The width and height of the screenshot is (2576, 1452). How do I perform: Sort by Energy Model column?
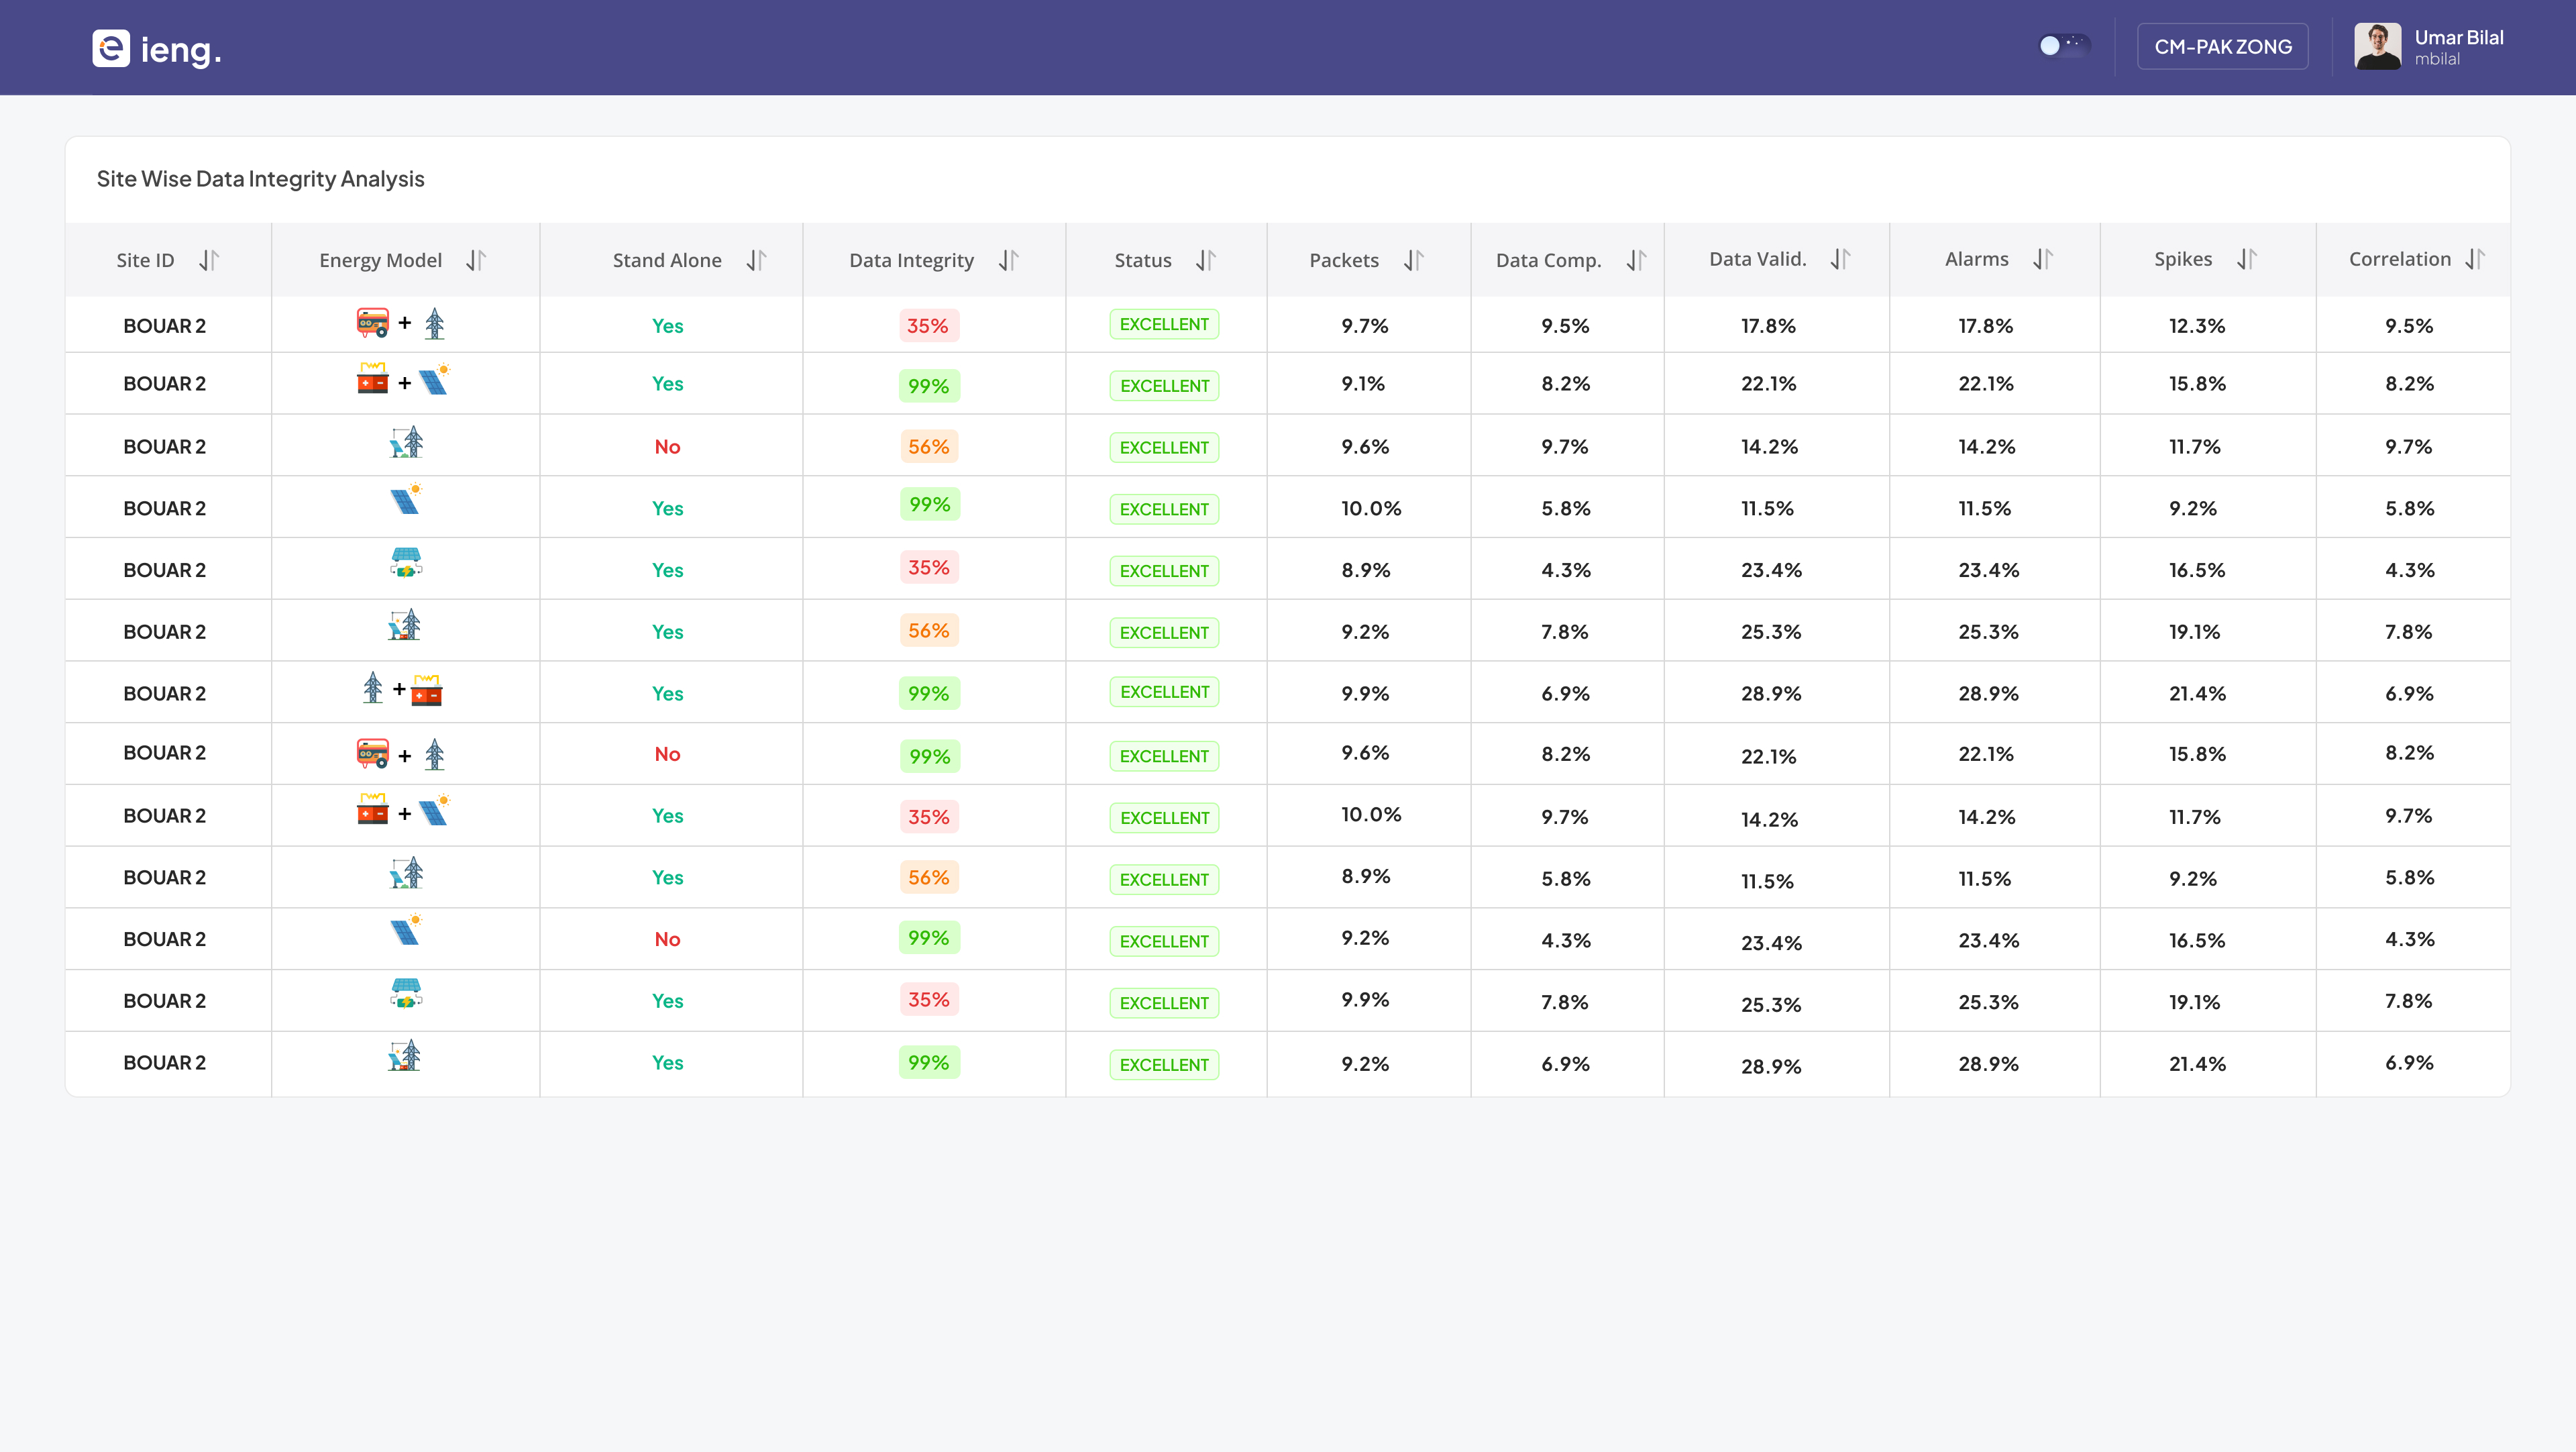coord(476,260)
